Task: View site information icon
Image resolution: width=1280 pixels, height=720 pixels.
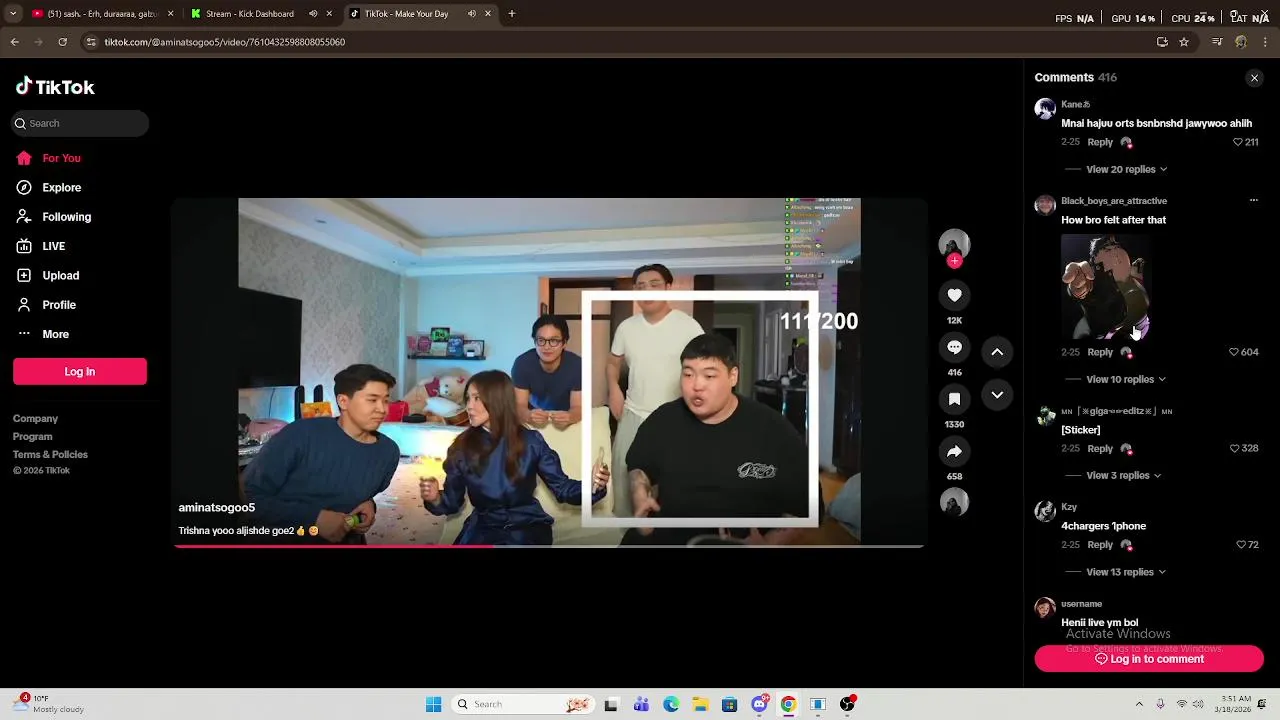Action: pos(91,42)
